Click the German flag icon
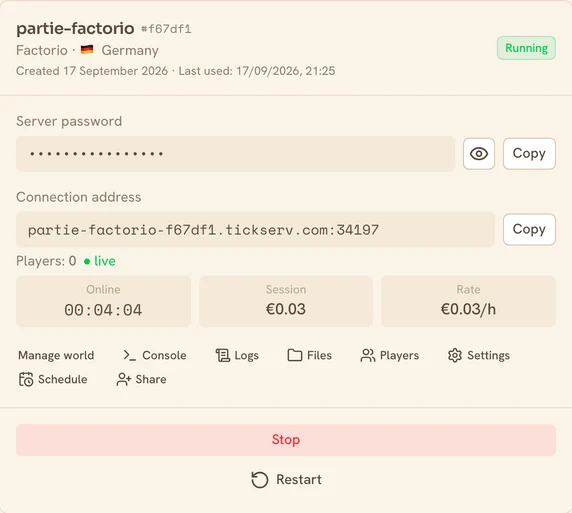This screenshot has height=513, width=572. point(87,49)
